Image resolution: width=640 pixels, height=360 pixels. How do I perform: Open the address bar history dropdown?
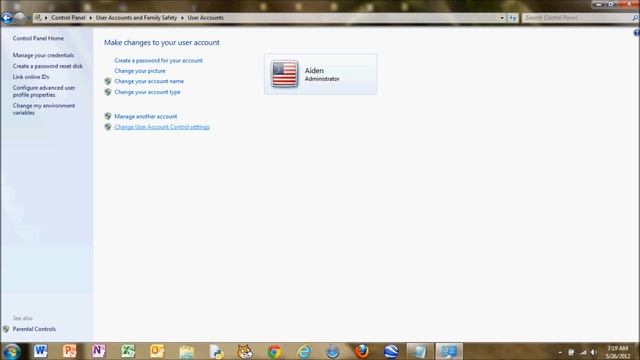coord(502,18)
